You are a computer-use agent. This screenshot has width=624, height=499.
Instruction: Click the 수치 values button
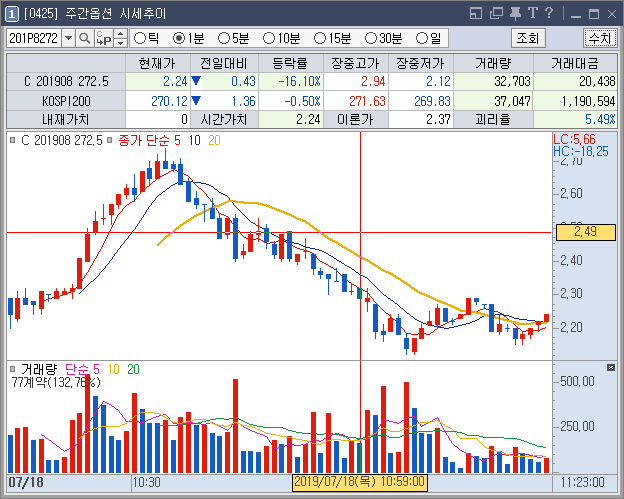point(600,38)
